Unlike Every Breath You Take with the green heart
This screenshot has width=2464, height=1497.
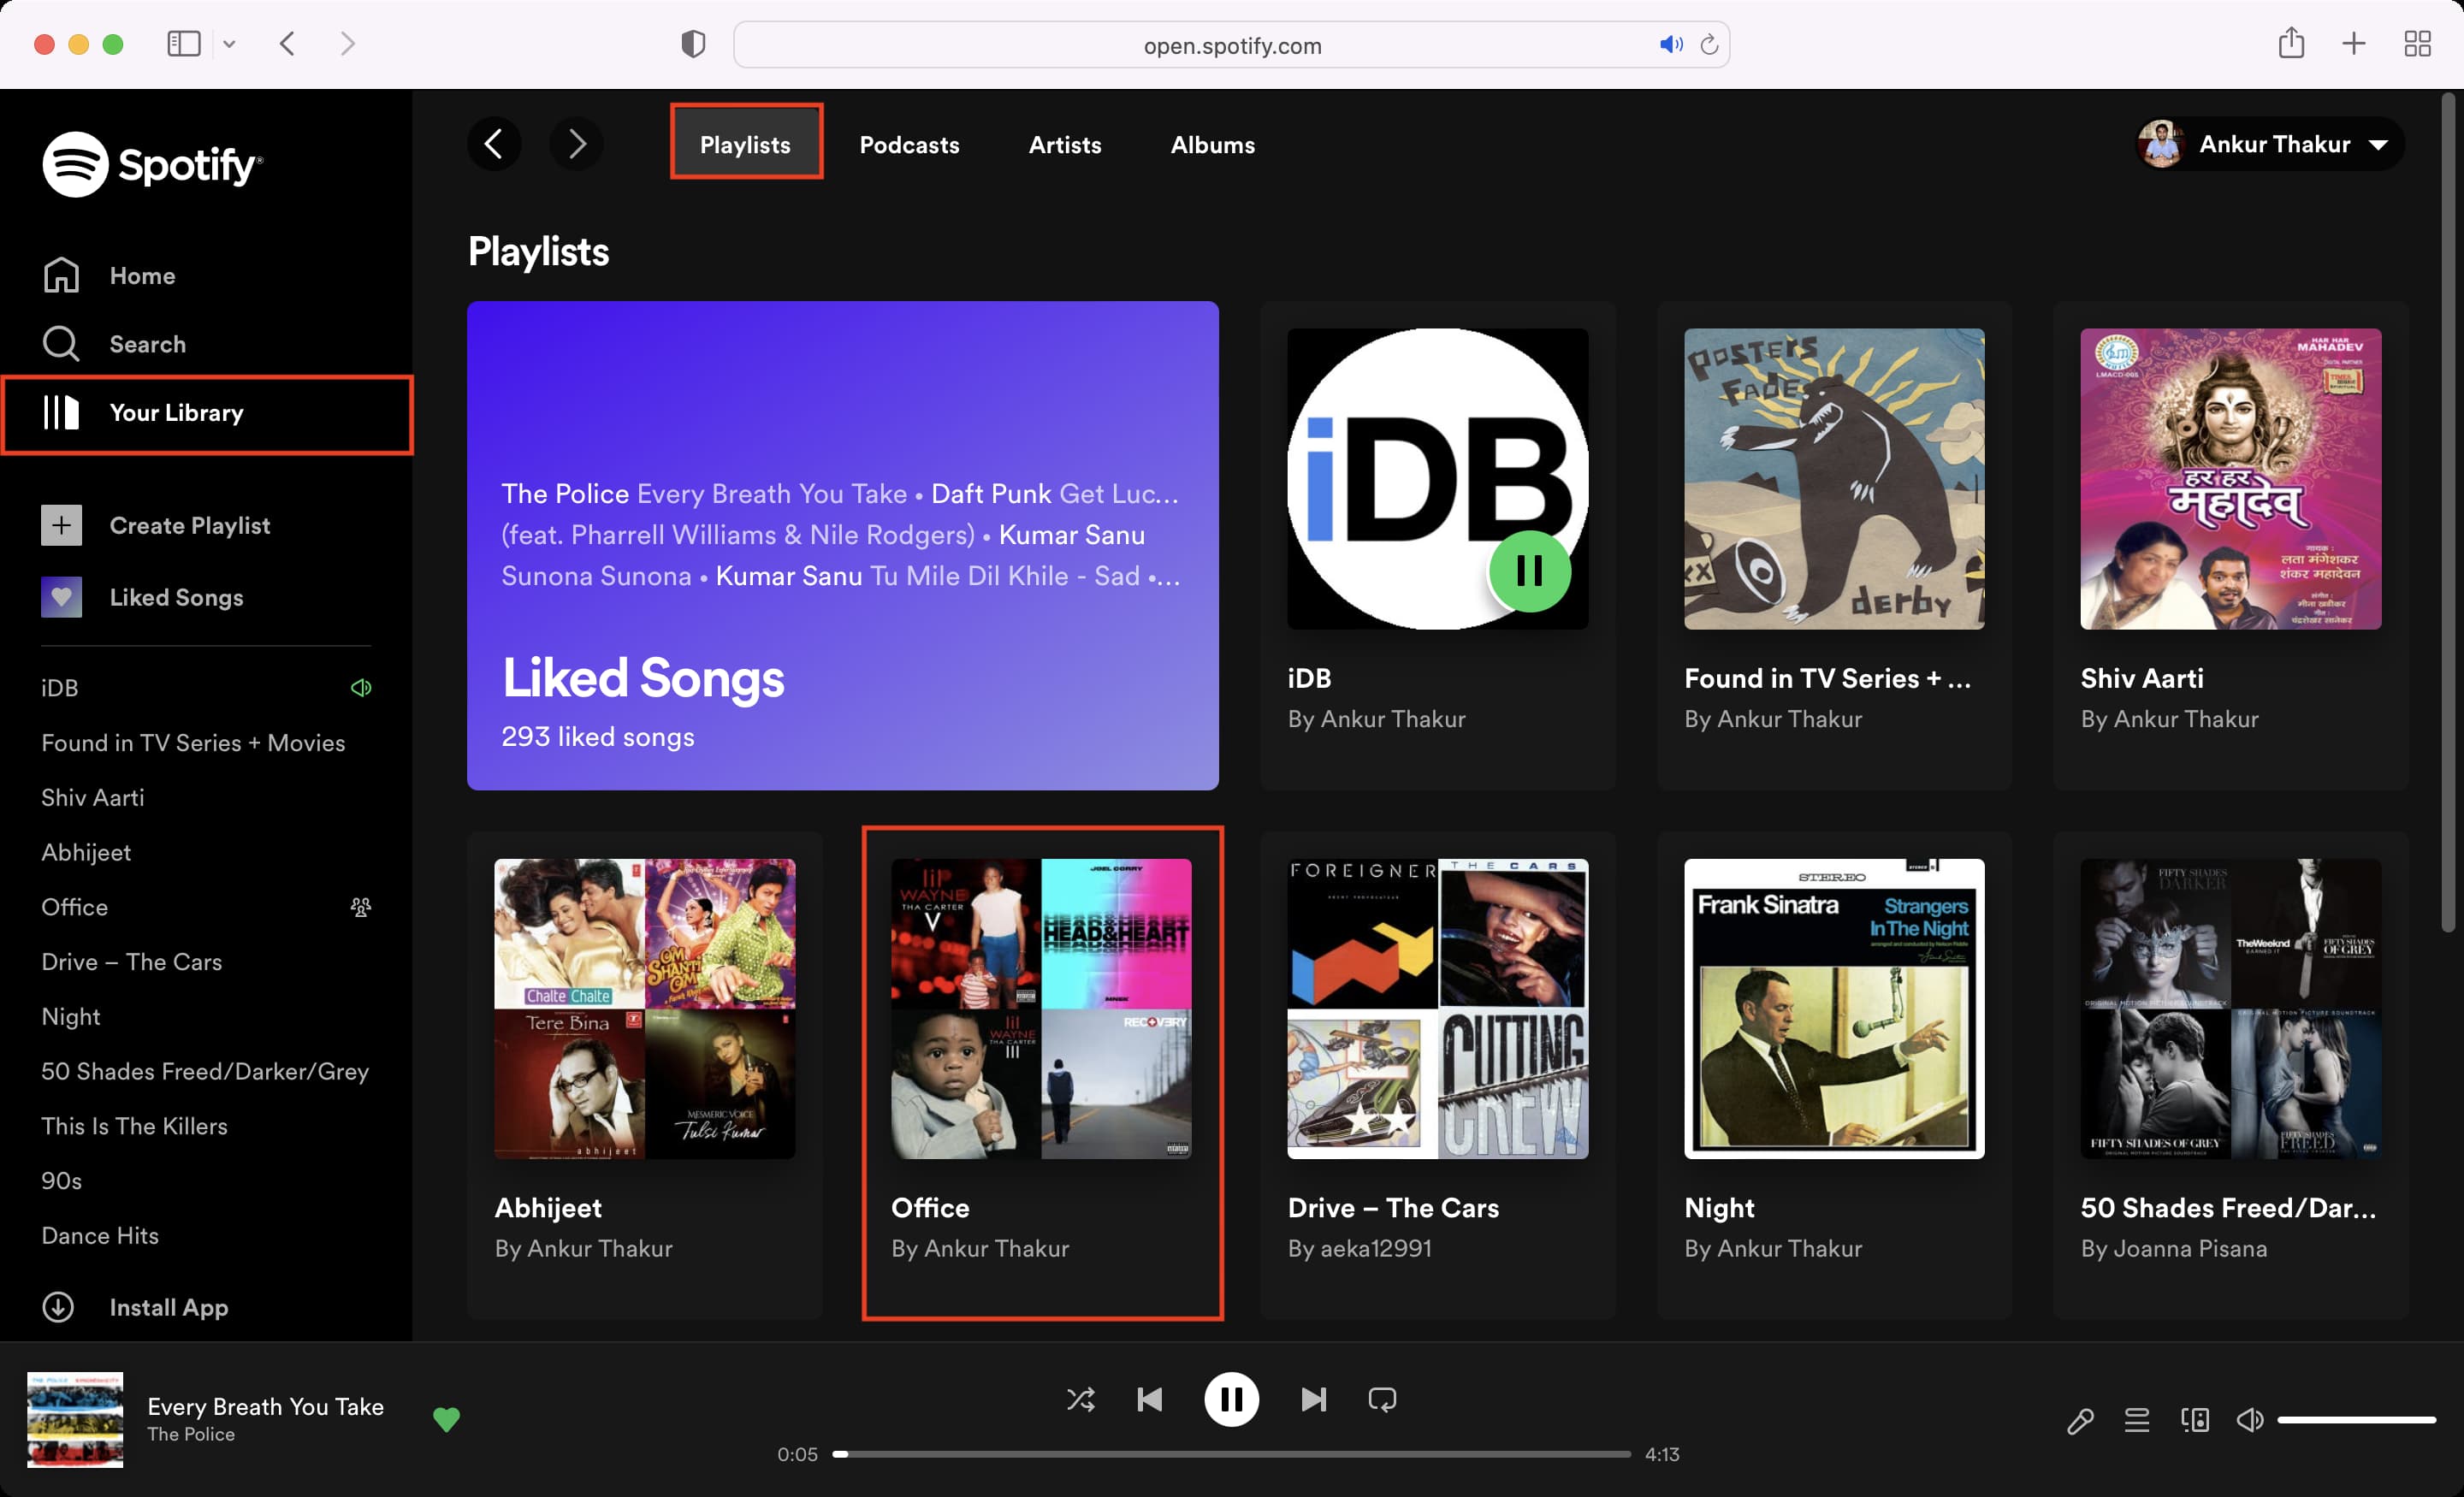coord(446,1419)
